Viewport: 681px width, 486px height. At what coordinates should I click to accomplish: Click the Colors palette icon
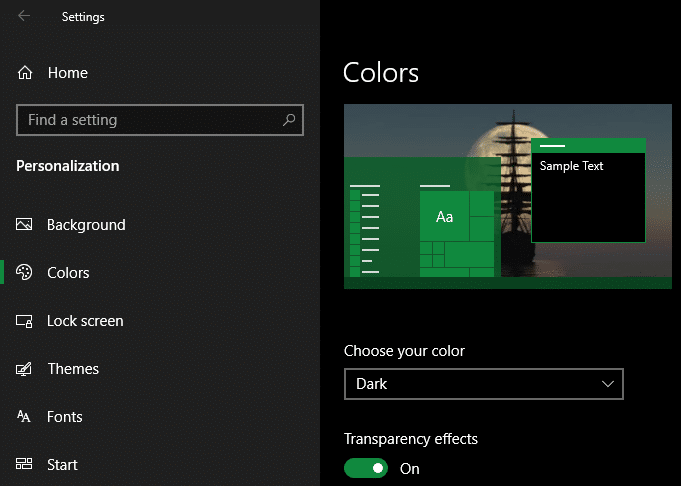coord(24,272)
